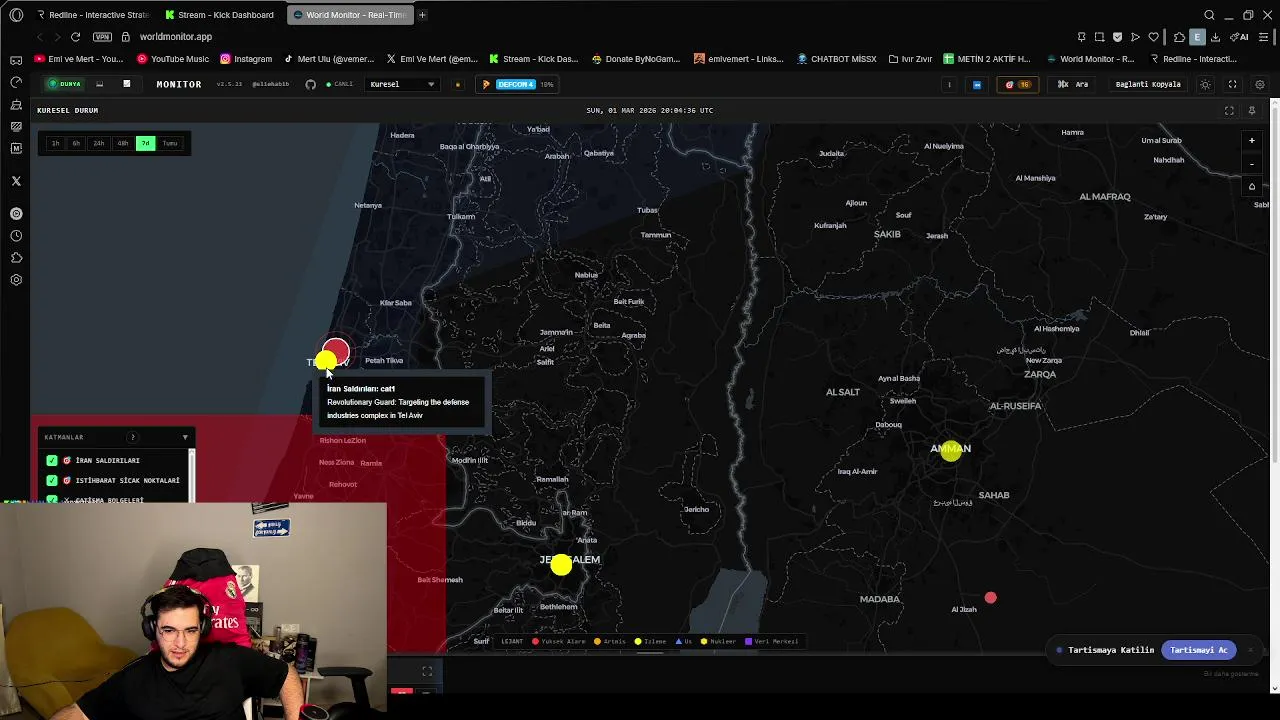
Task: Open the browser extensions puzzle icon
Action: click(1179, 37)
